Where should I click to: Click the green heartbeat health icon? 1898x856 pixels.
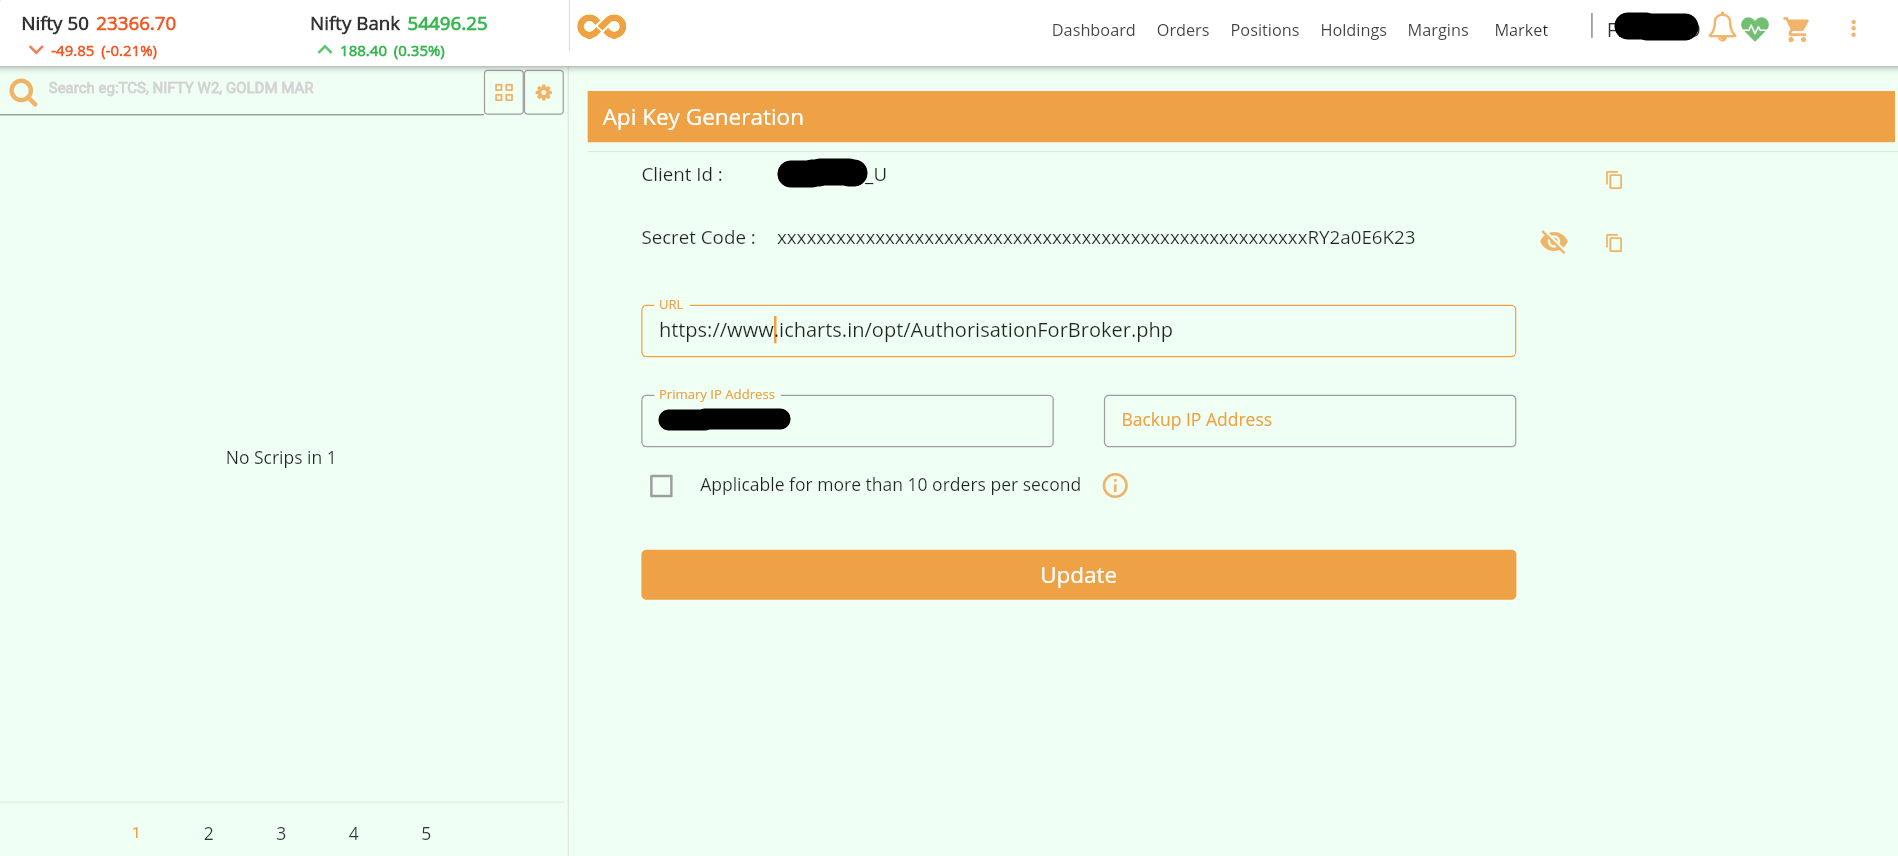click(1755, 29)
